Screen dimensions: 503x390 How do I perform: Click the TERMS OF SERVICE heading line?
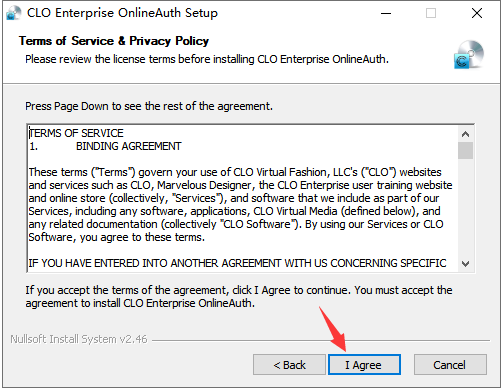click(76, 133)
